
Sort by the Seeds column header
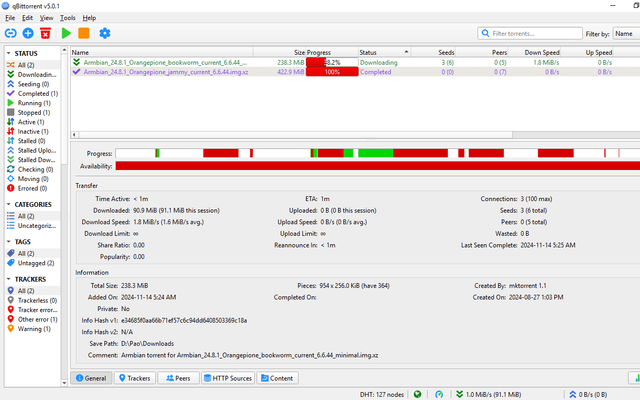433,52
